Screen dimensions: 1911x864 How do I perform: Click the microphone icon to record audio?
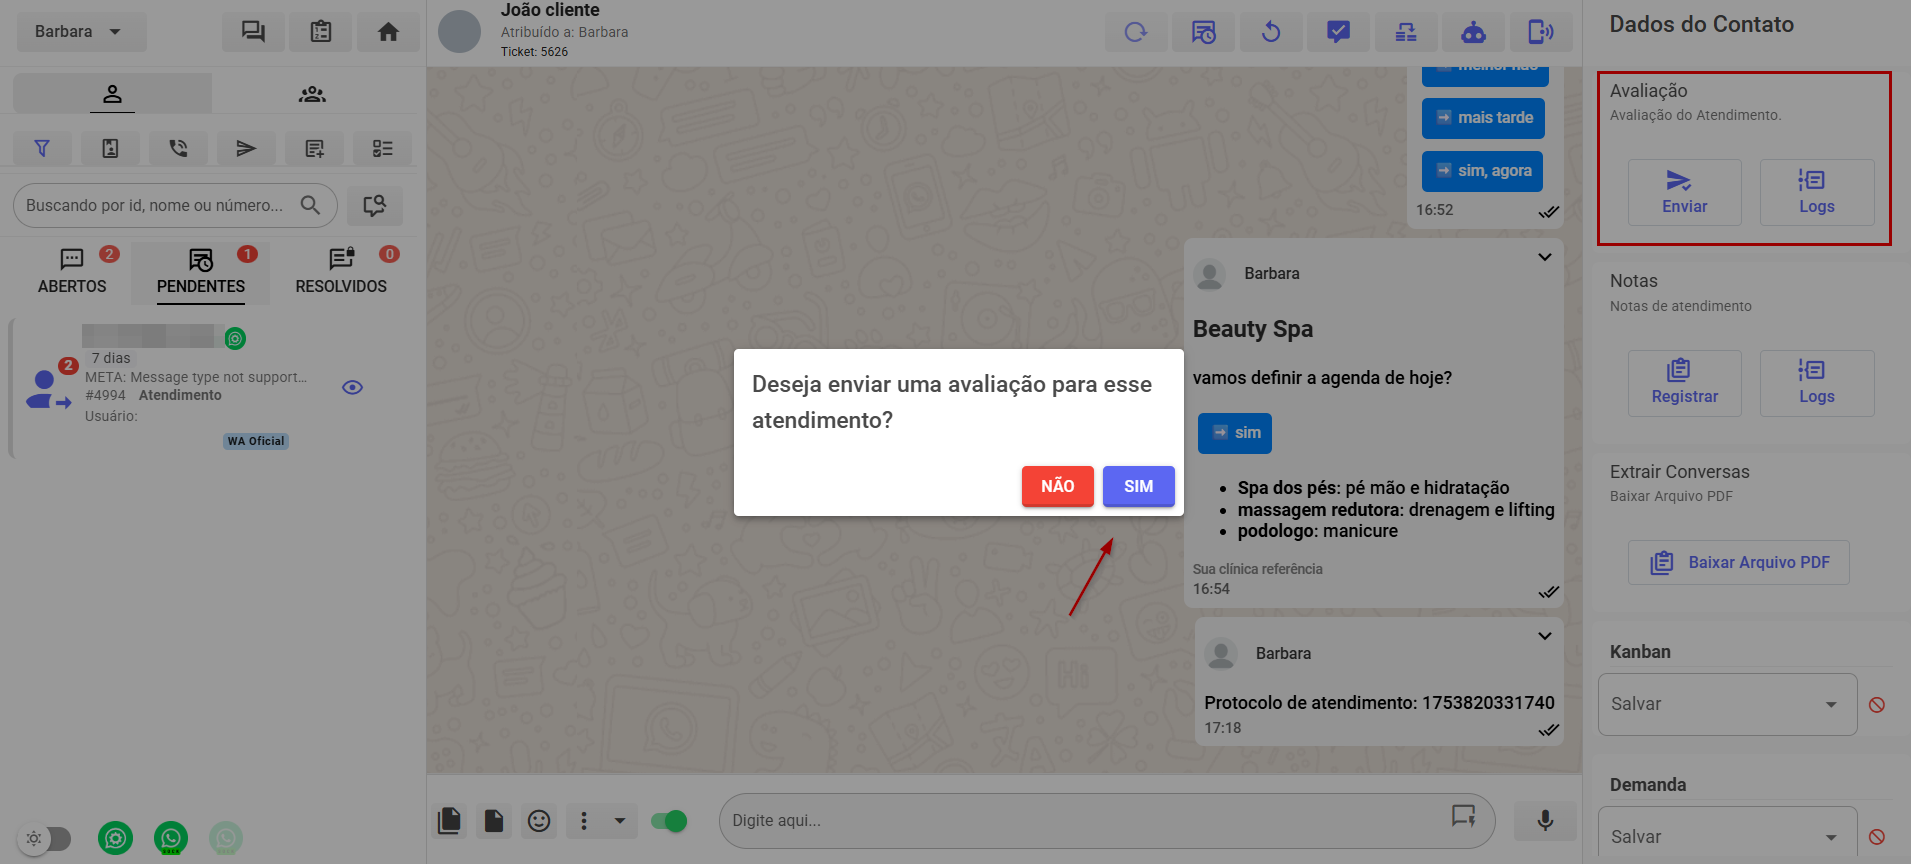(1544, 821)
